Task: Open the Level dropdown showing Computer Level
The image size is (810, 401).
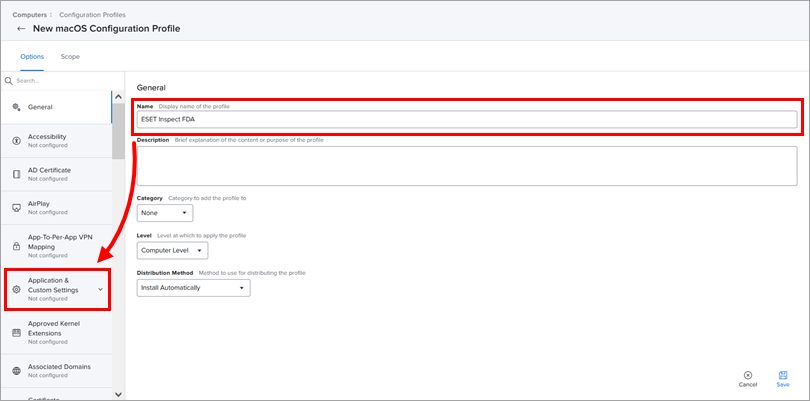Action: (x=172, y=251)
